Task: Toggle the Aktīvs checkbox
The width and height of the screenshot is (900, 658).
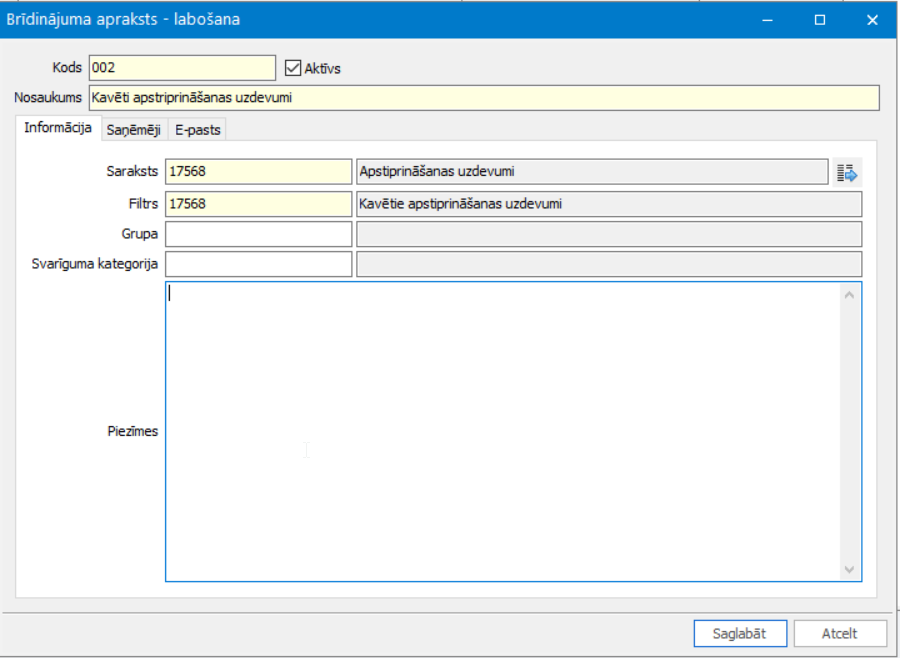Action: pyautogui.click(x=293, y=68)
